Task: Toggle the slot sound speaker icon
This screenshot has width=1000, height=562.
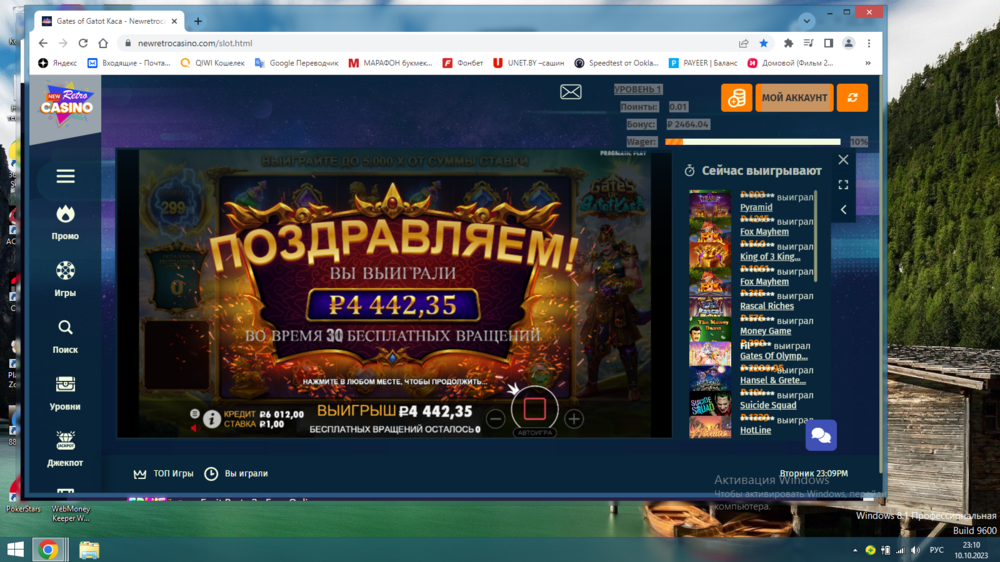Action: pos(194,428)
